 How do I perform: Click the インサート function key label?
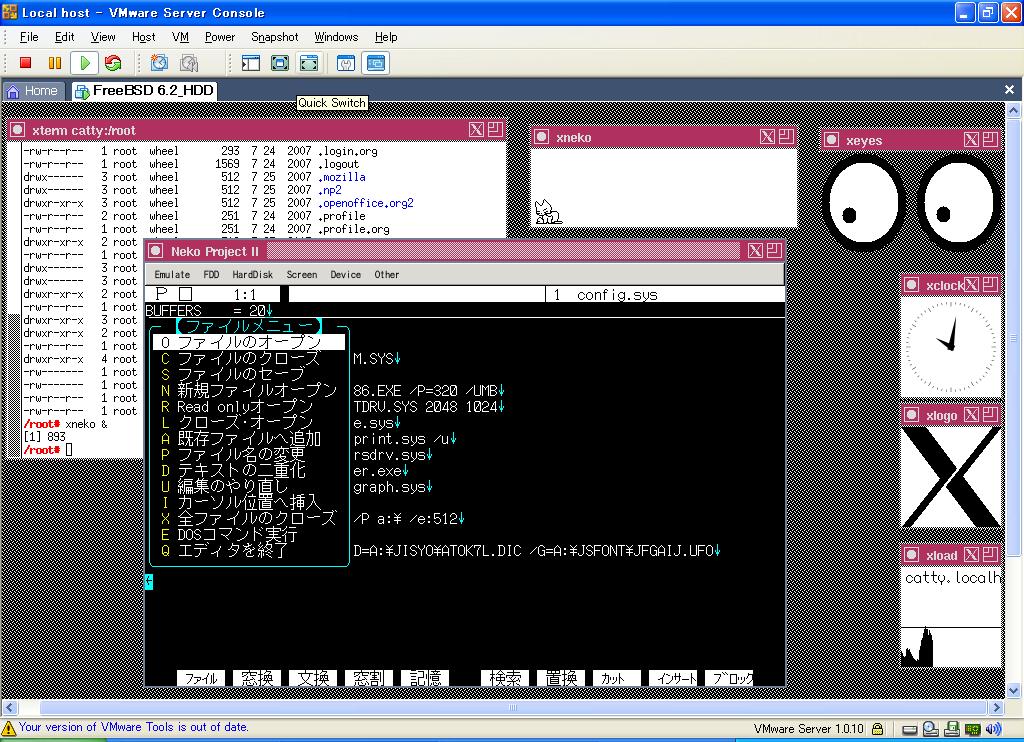coord(673,678)
